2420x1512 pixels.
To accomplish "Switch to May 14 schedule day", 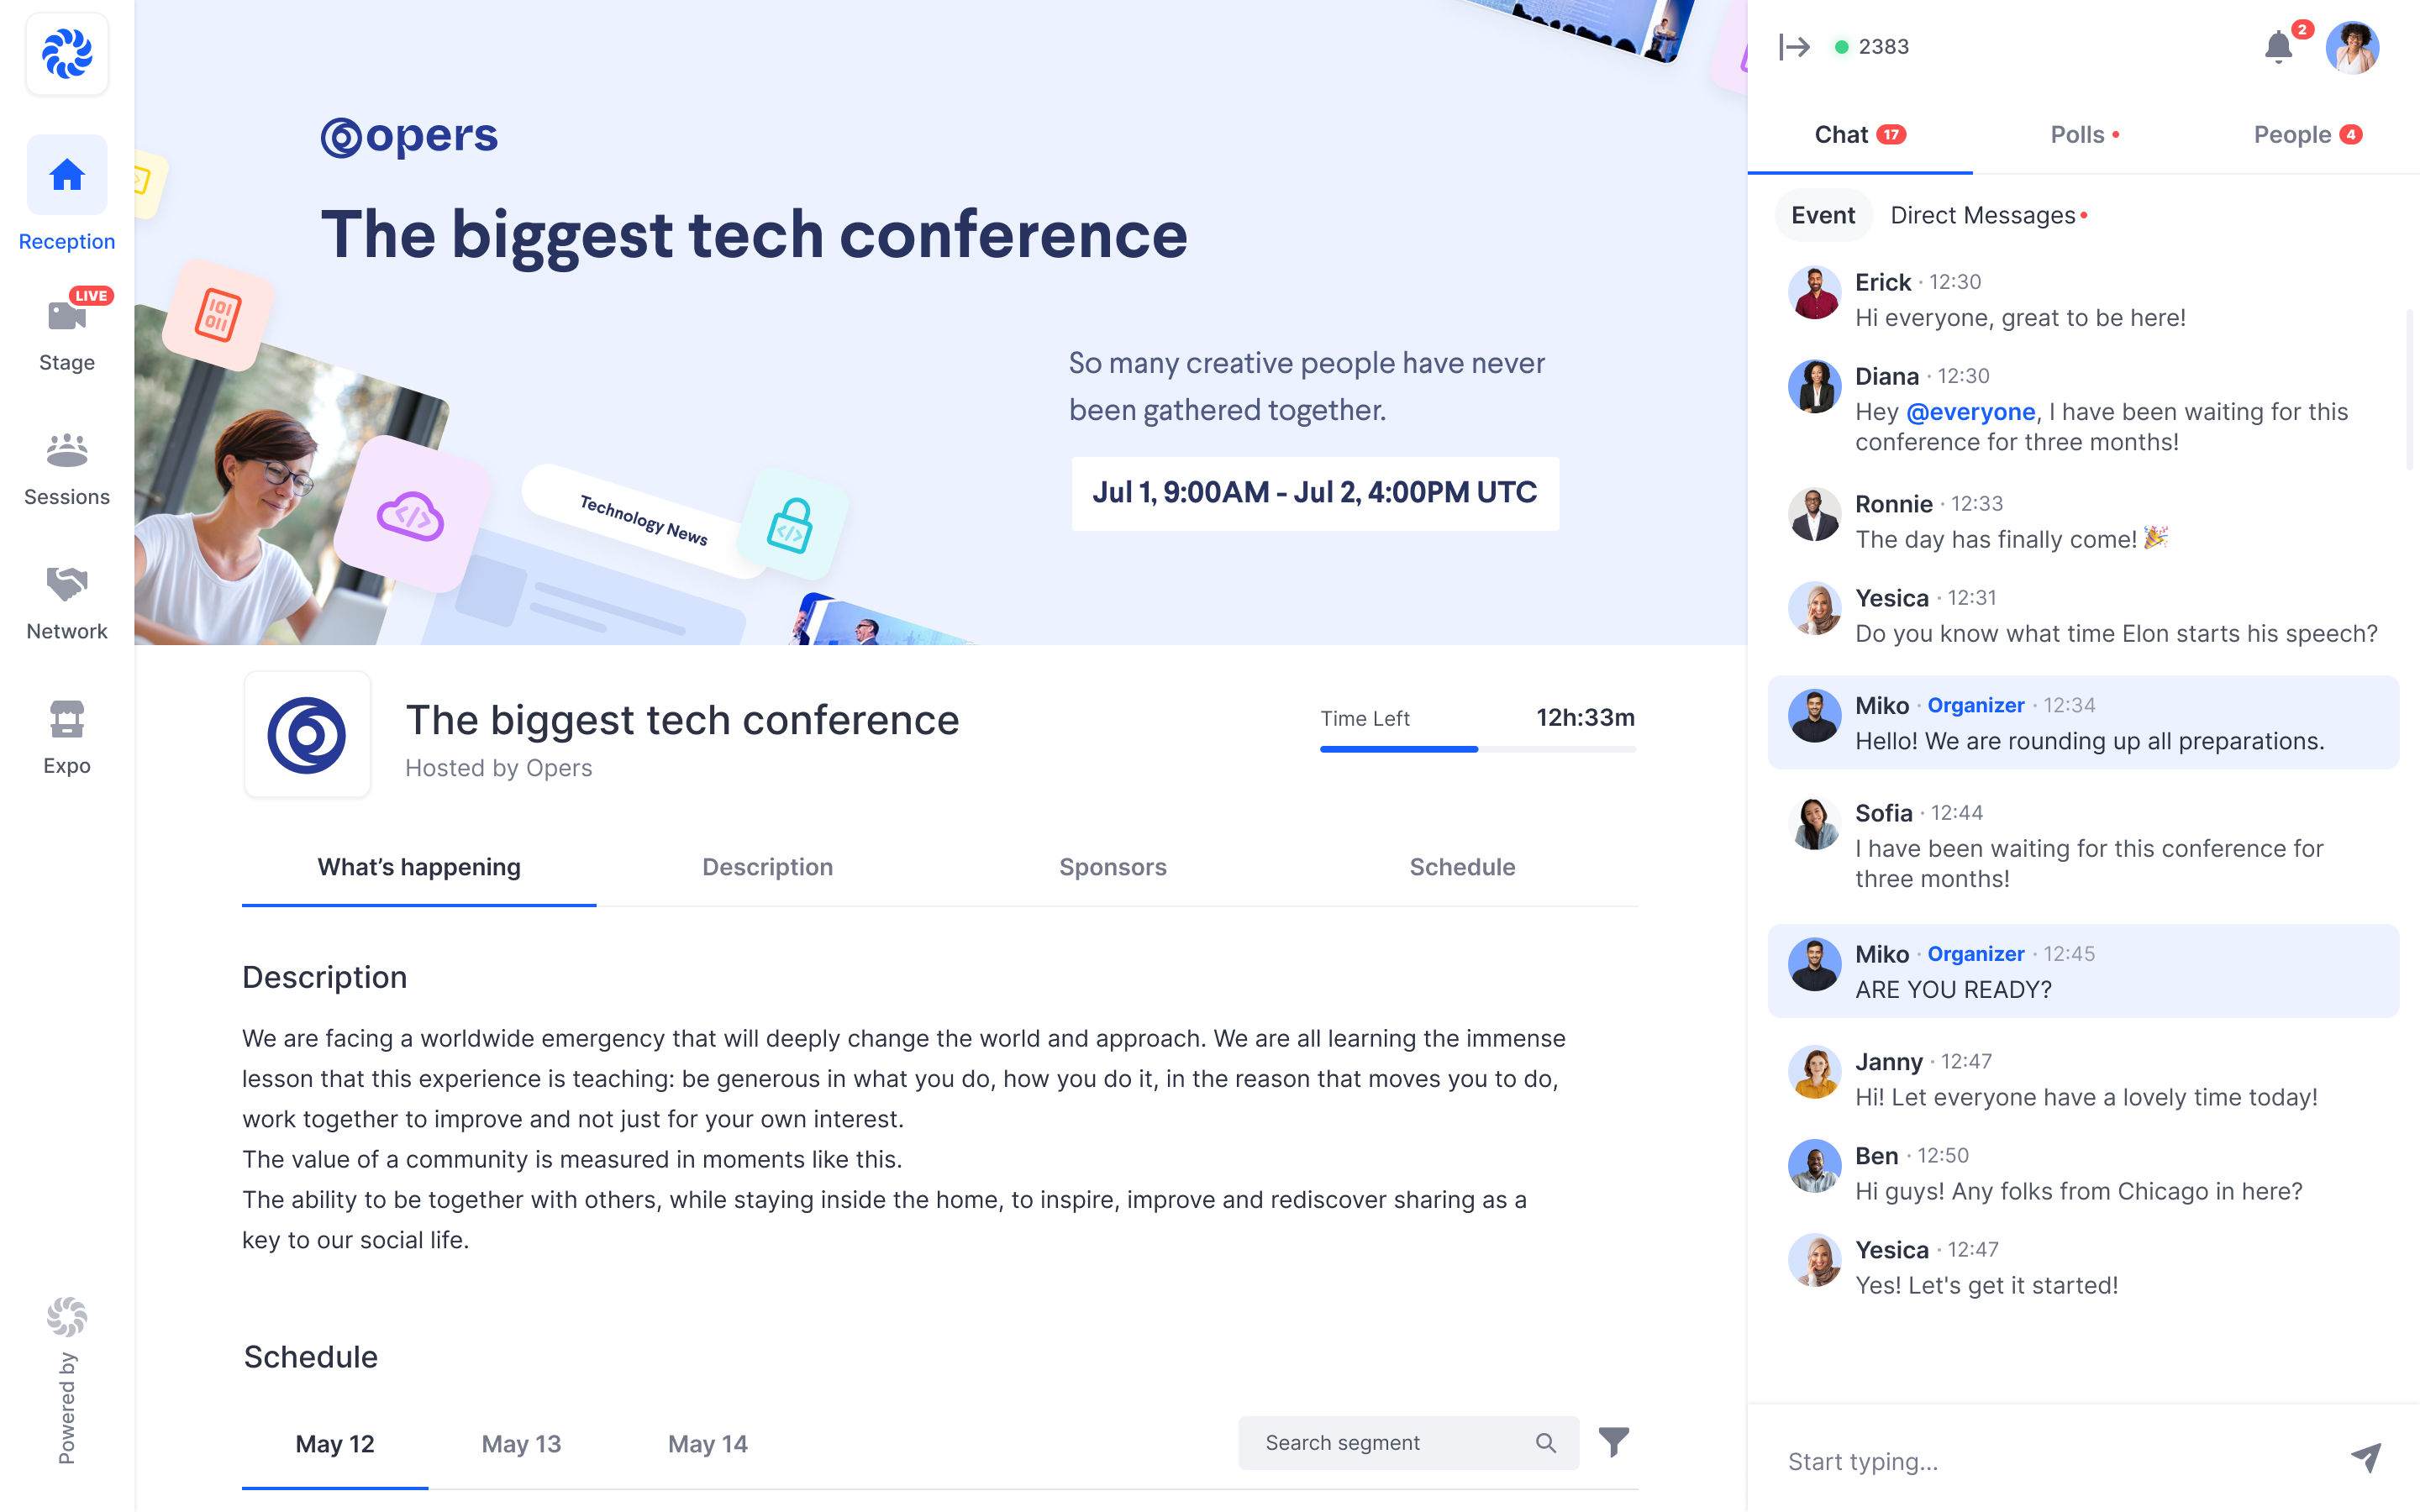I will point(709,1442).
